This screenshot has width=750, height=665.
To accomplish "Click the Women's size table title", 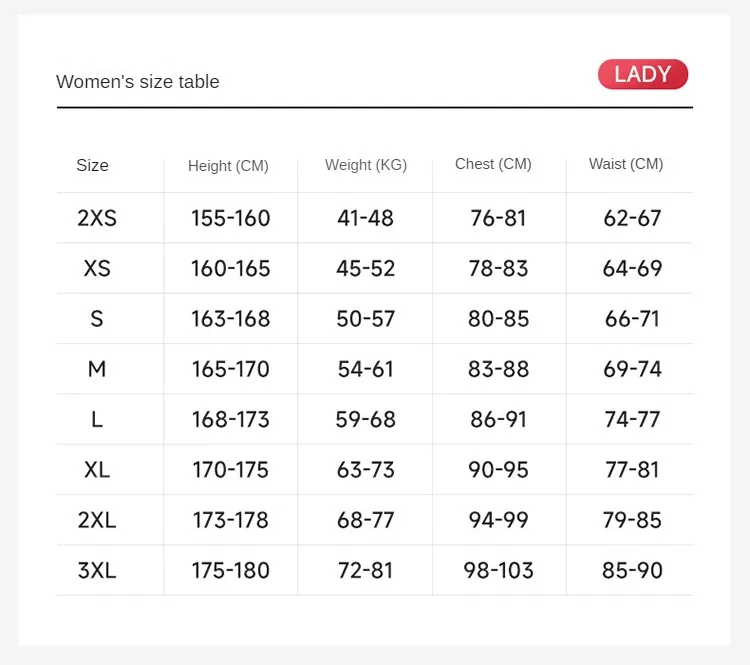I will pos(138,82).
